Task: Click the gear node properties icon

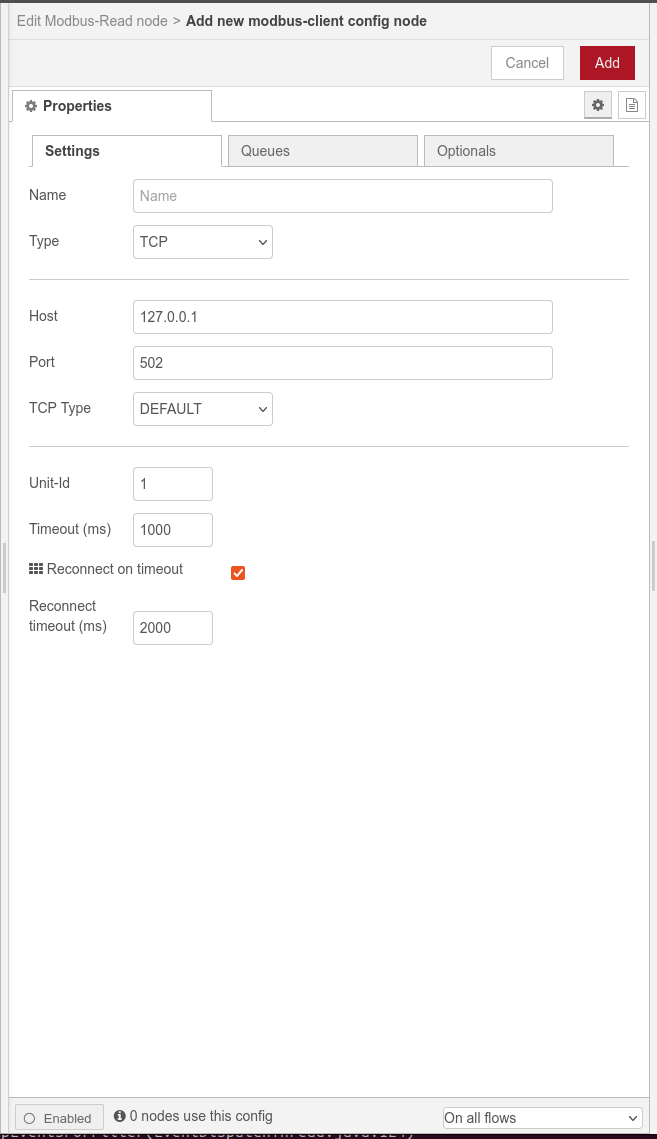Action: click(598, 105)
